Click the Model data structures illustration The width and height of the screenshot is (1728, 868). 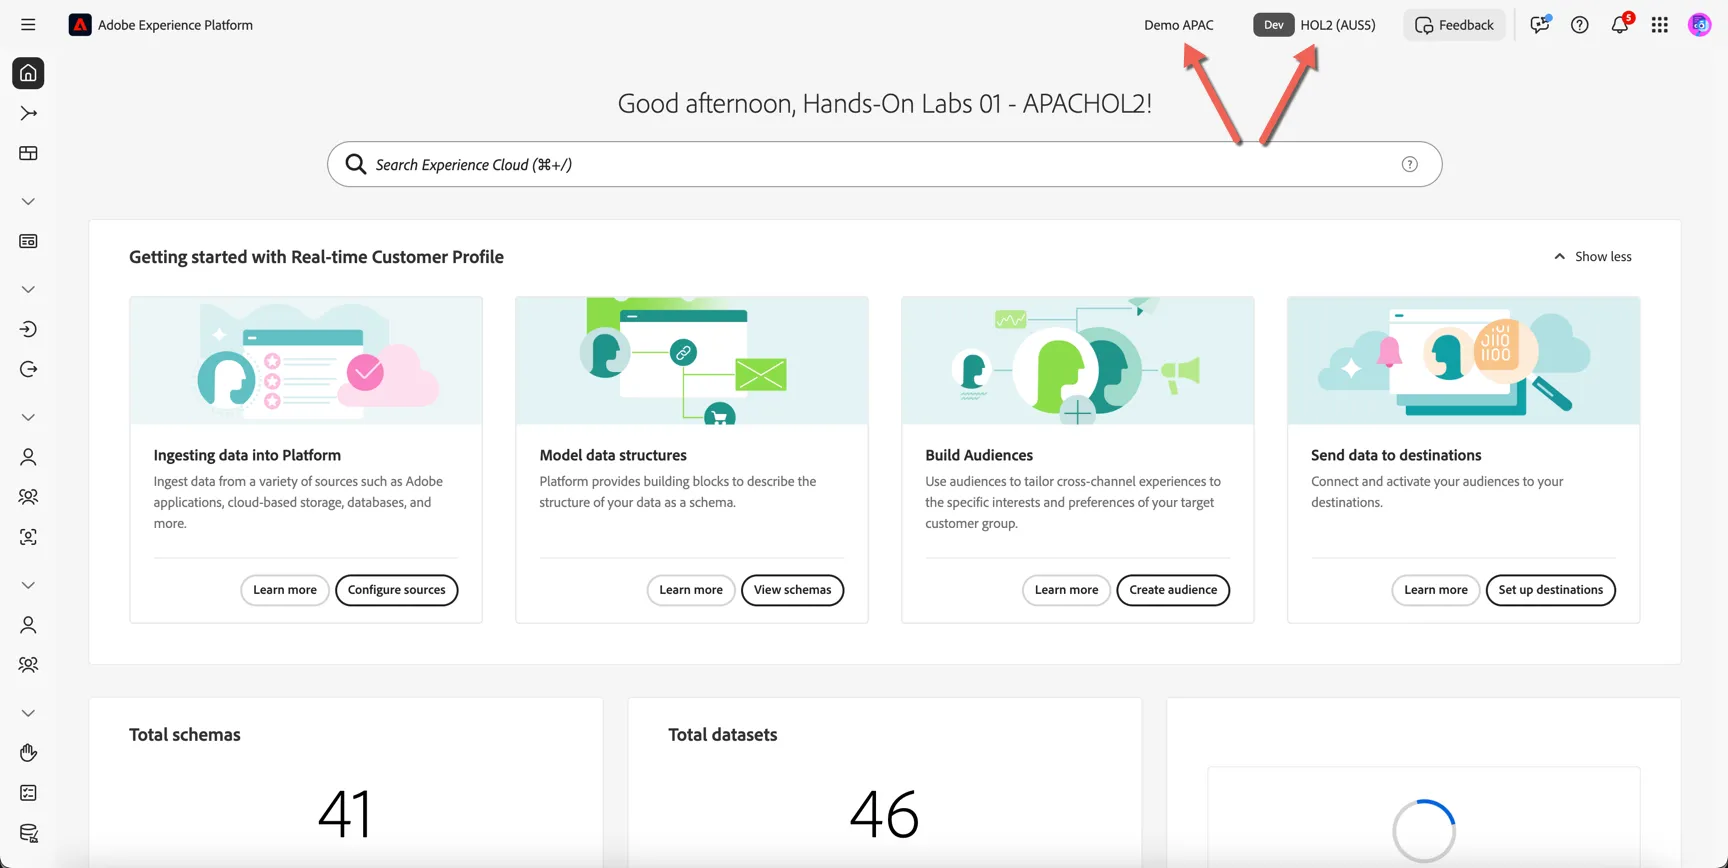[692, 360]
